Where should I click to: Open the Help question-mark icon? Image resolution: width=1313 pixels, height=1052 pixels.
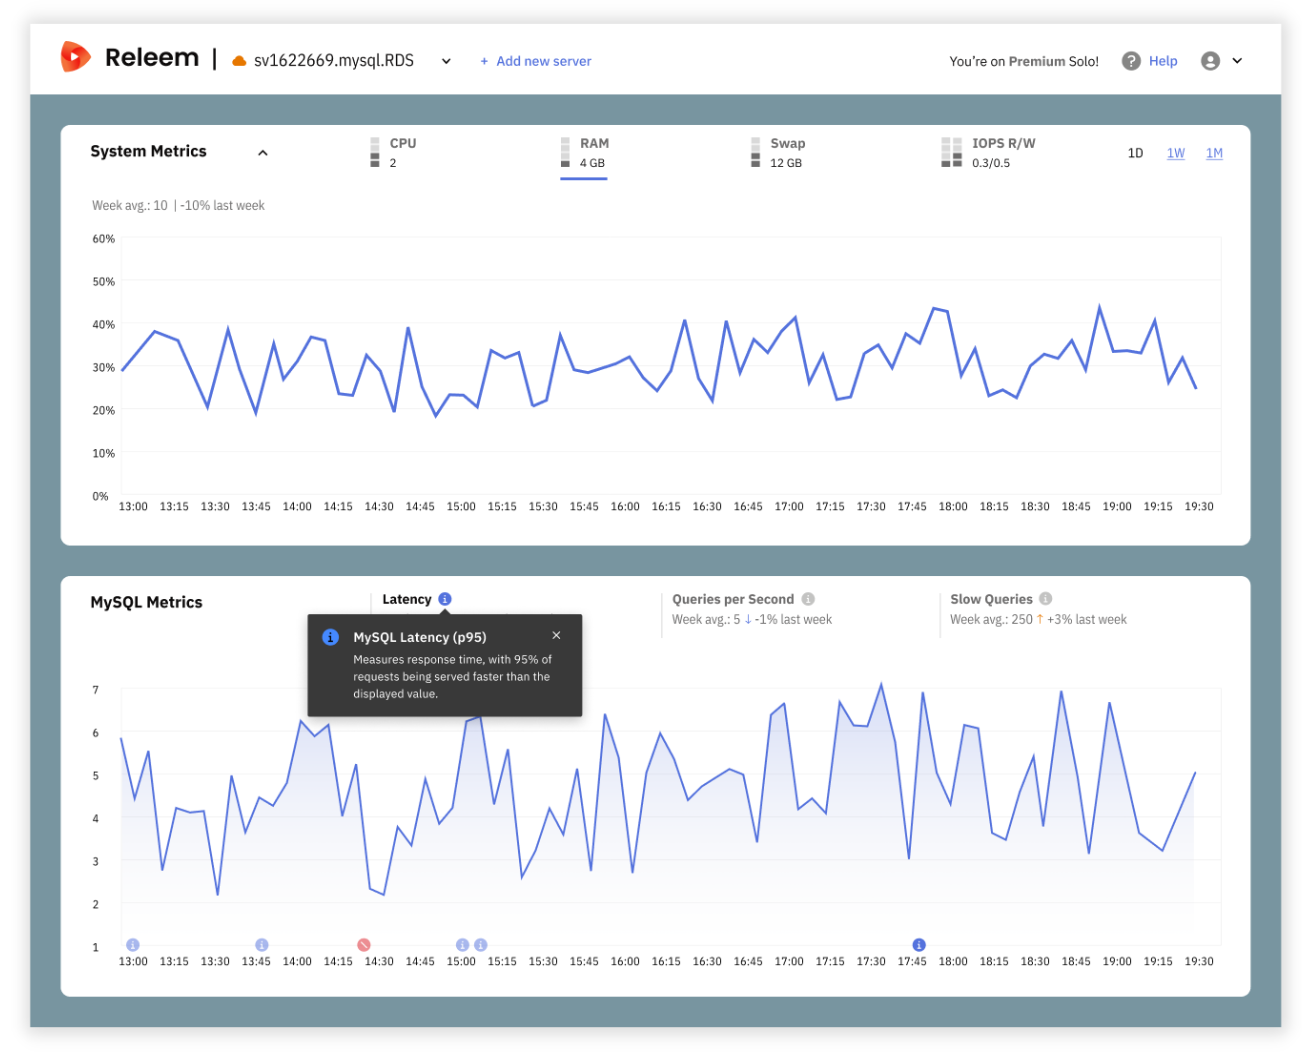(x=1129, y=60)
